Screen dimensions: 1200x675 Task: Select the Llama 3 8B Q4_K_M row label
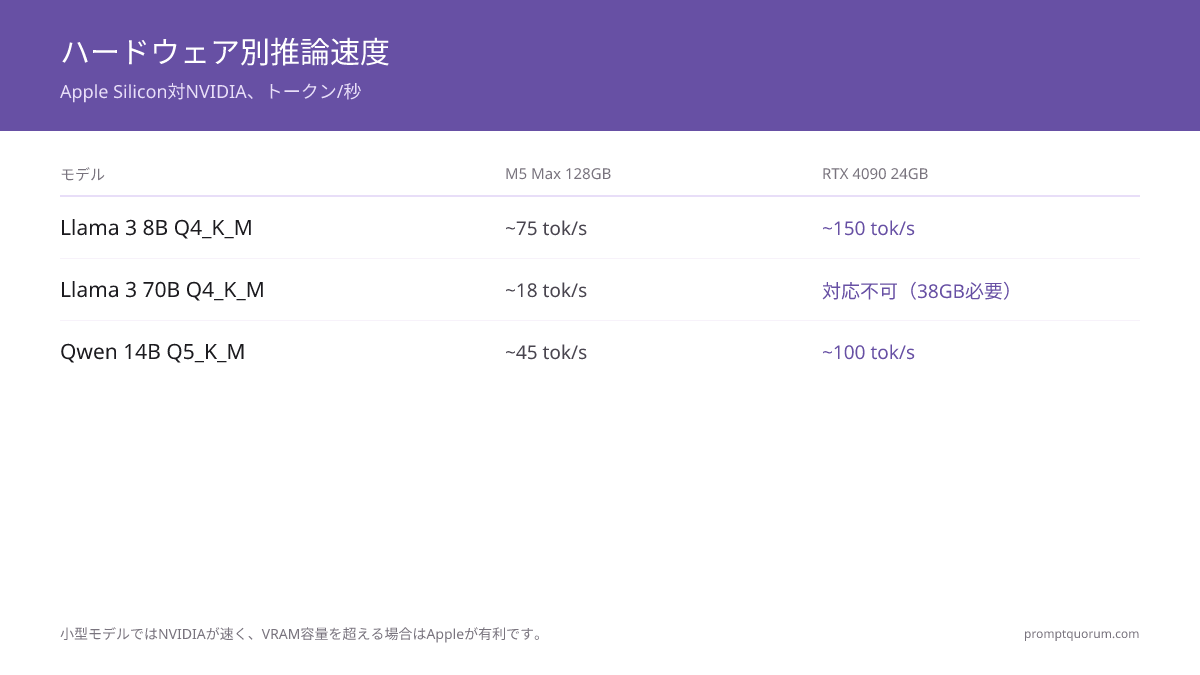click(x=156, y=228)
